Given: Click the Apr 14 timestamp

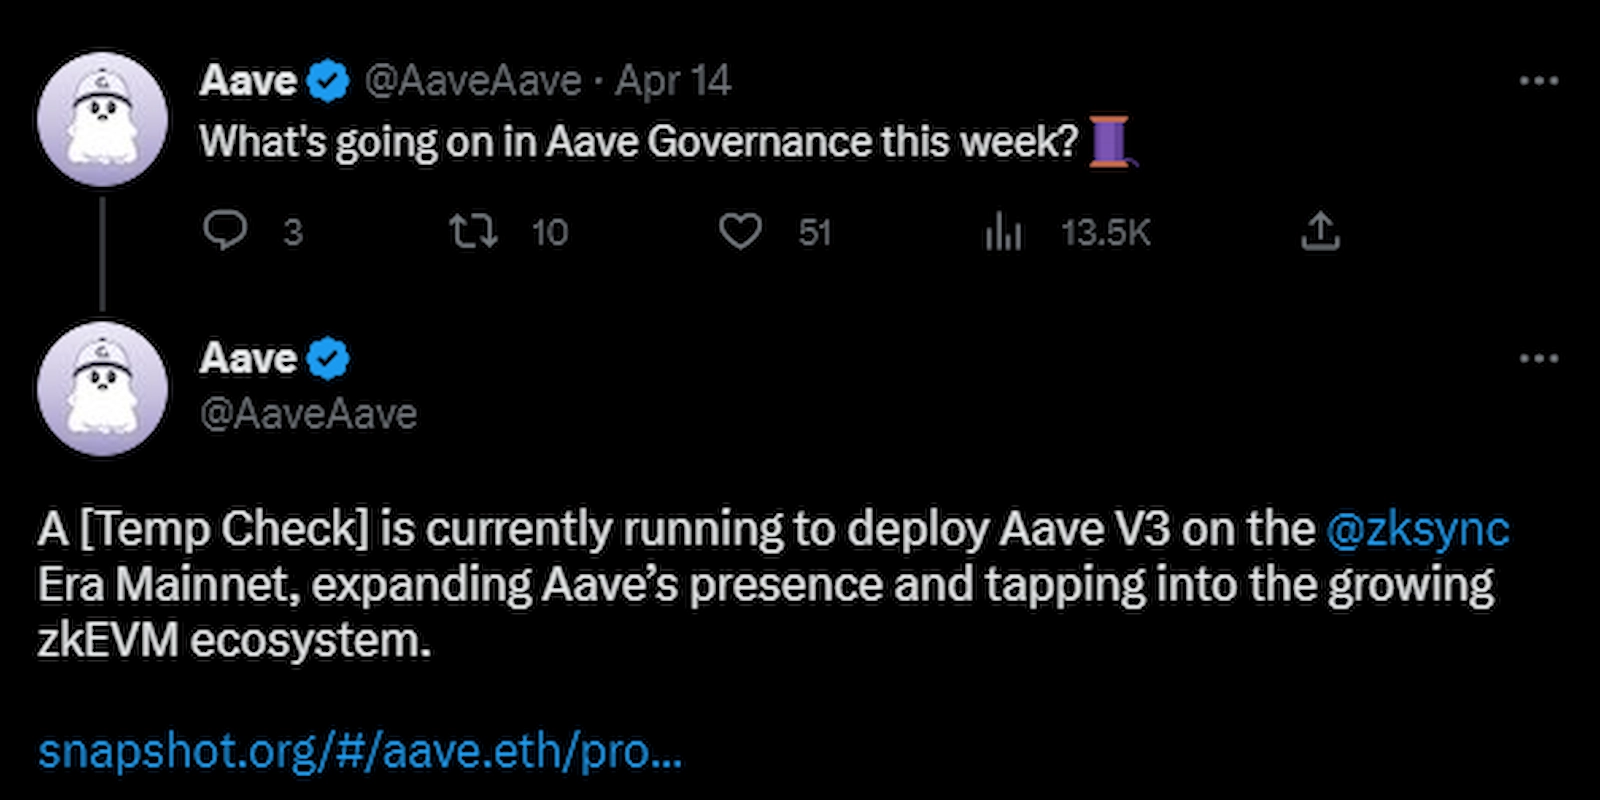Looking at the screenshot, I should (673, 81).
